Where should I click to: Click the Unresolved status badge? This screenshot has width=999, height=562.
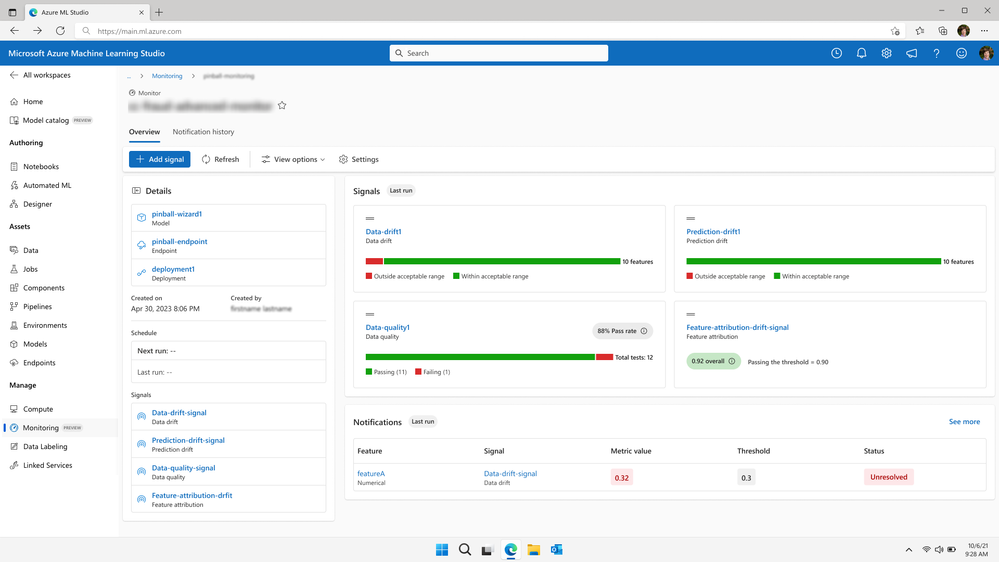coord(888,477)
